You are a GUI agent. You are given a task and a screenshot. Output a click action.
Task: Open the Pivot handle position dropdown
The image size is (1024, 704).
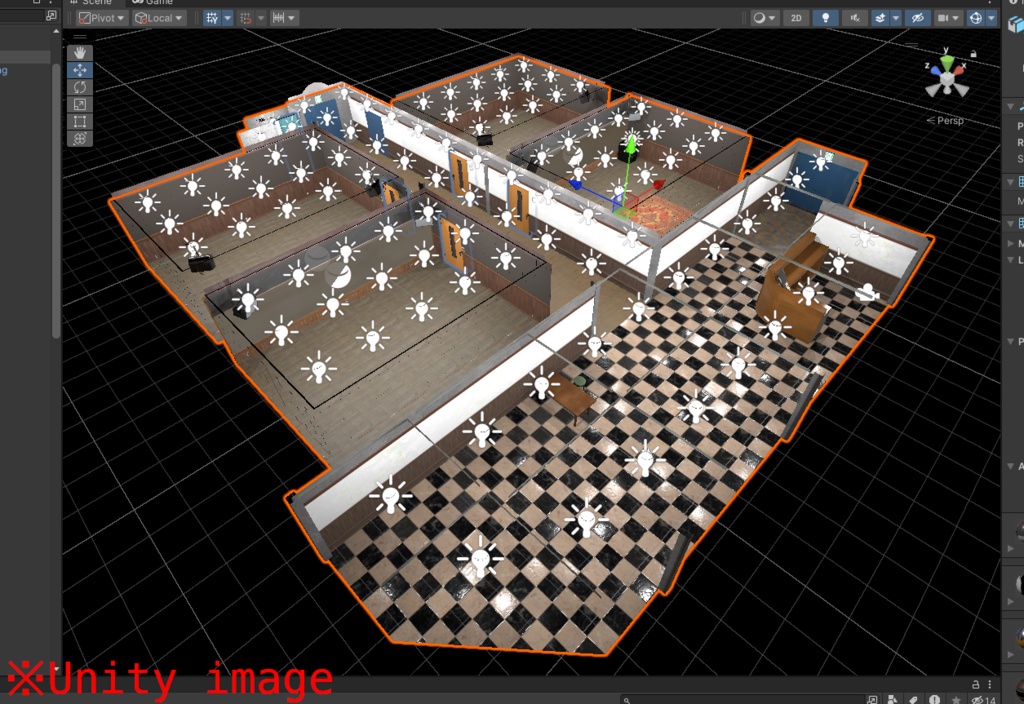click(101, 18)
